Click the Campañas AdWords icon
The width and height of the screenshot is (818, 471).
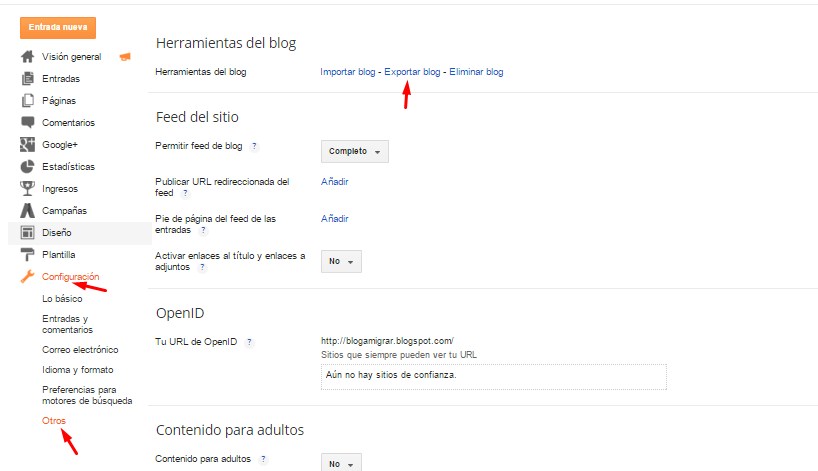(x=28, y=210)
